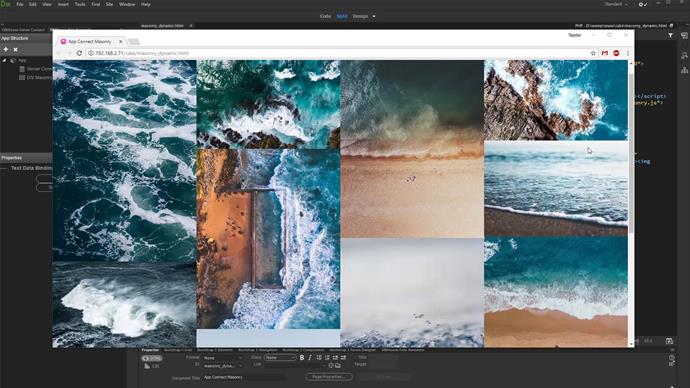Click the Page Properties button
The height and width of the screenshot is (388, 690).
click(329, 377)
